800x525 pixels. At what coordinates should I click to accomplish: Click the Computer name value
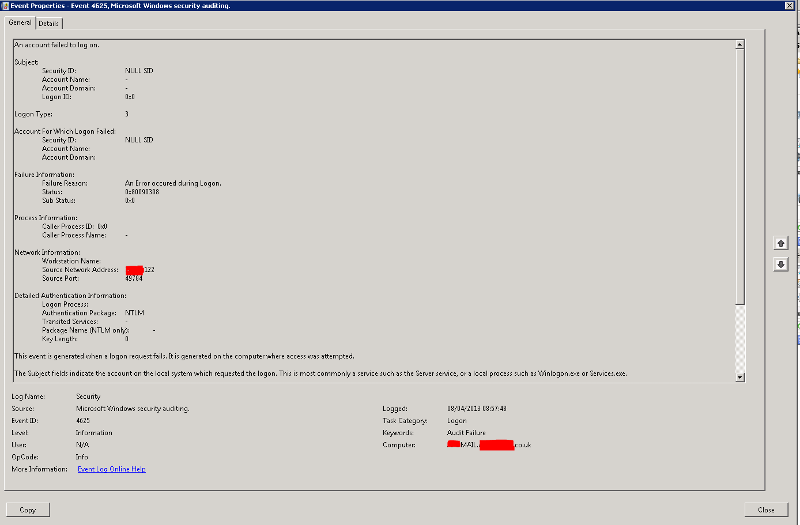coord(489,445)
